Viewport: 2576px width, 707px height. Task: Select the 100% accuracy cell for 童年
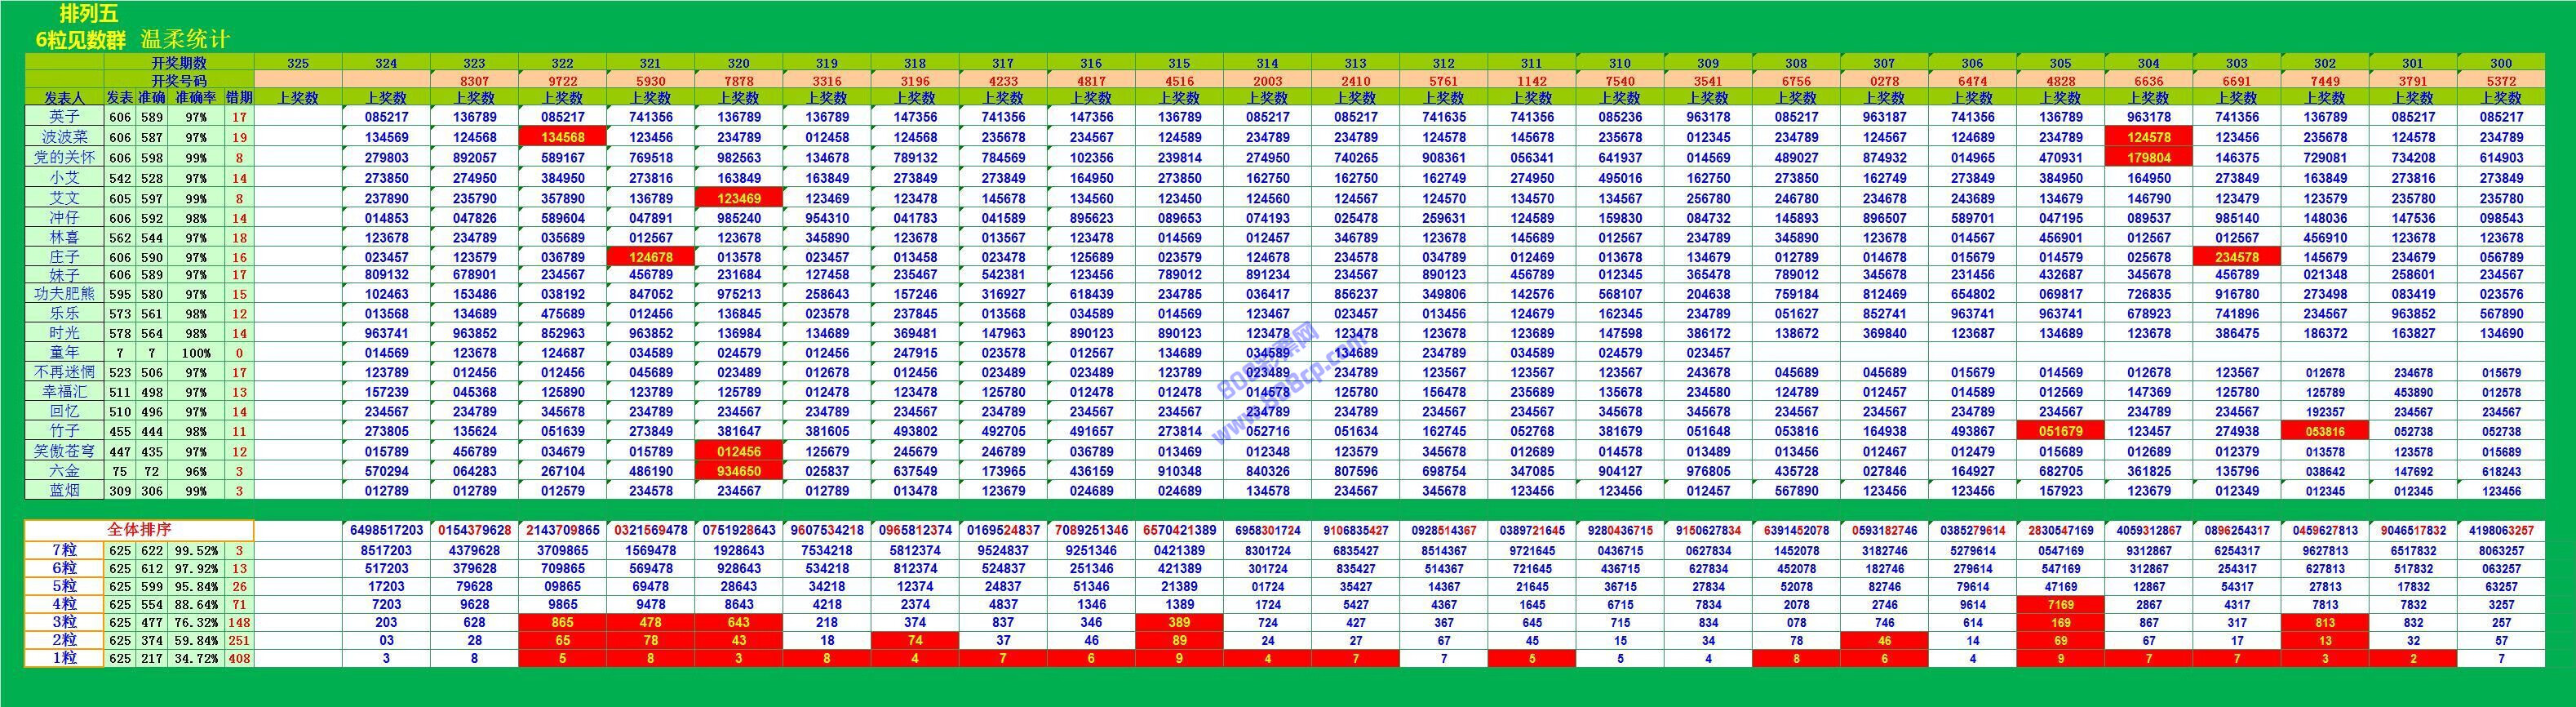pyautogui.click(x=196, y=353)
